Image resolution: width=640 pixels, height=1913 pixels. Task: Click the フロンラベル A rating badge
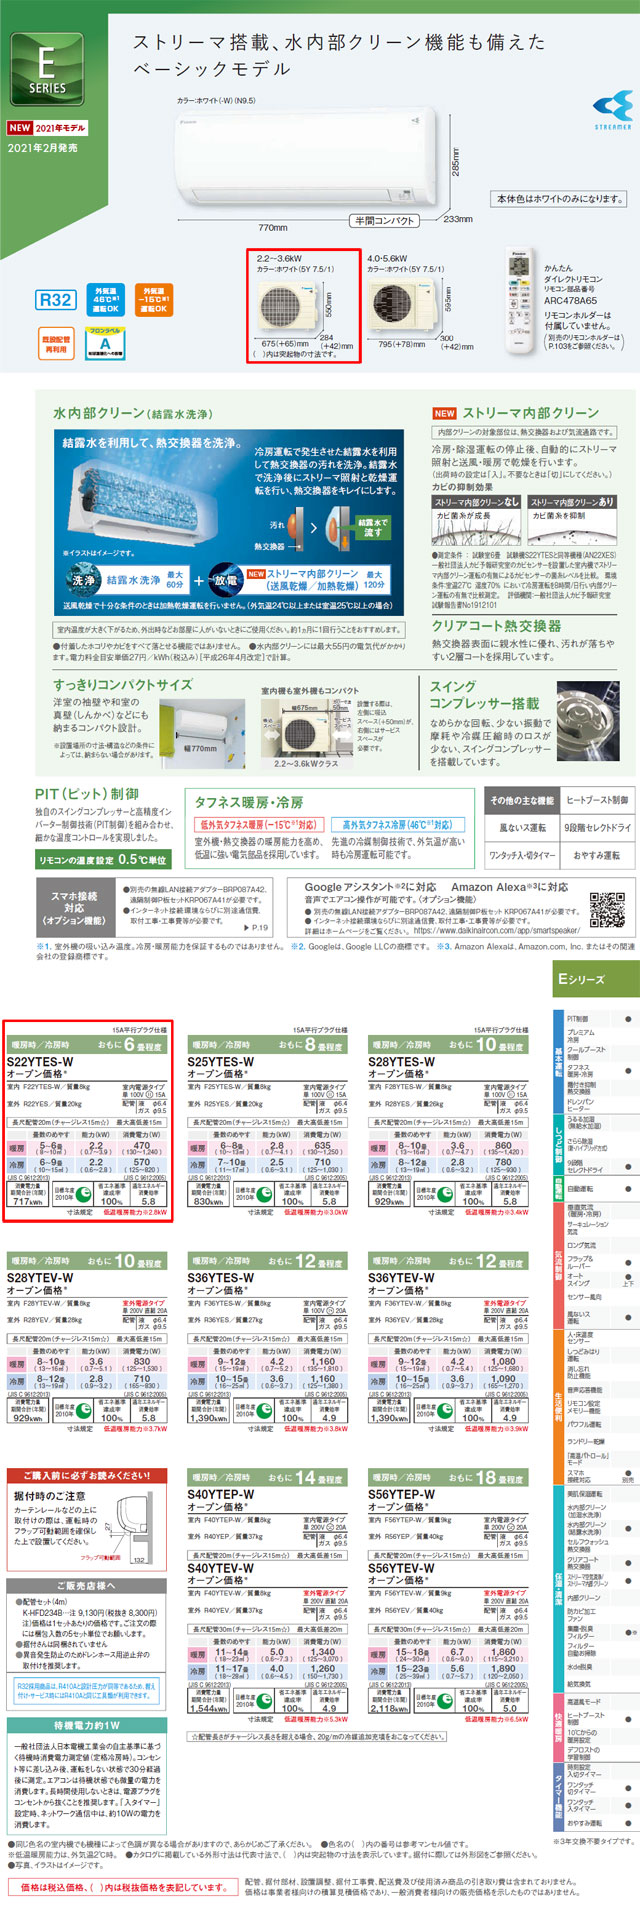104,343
